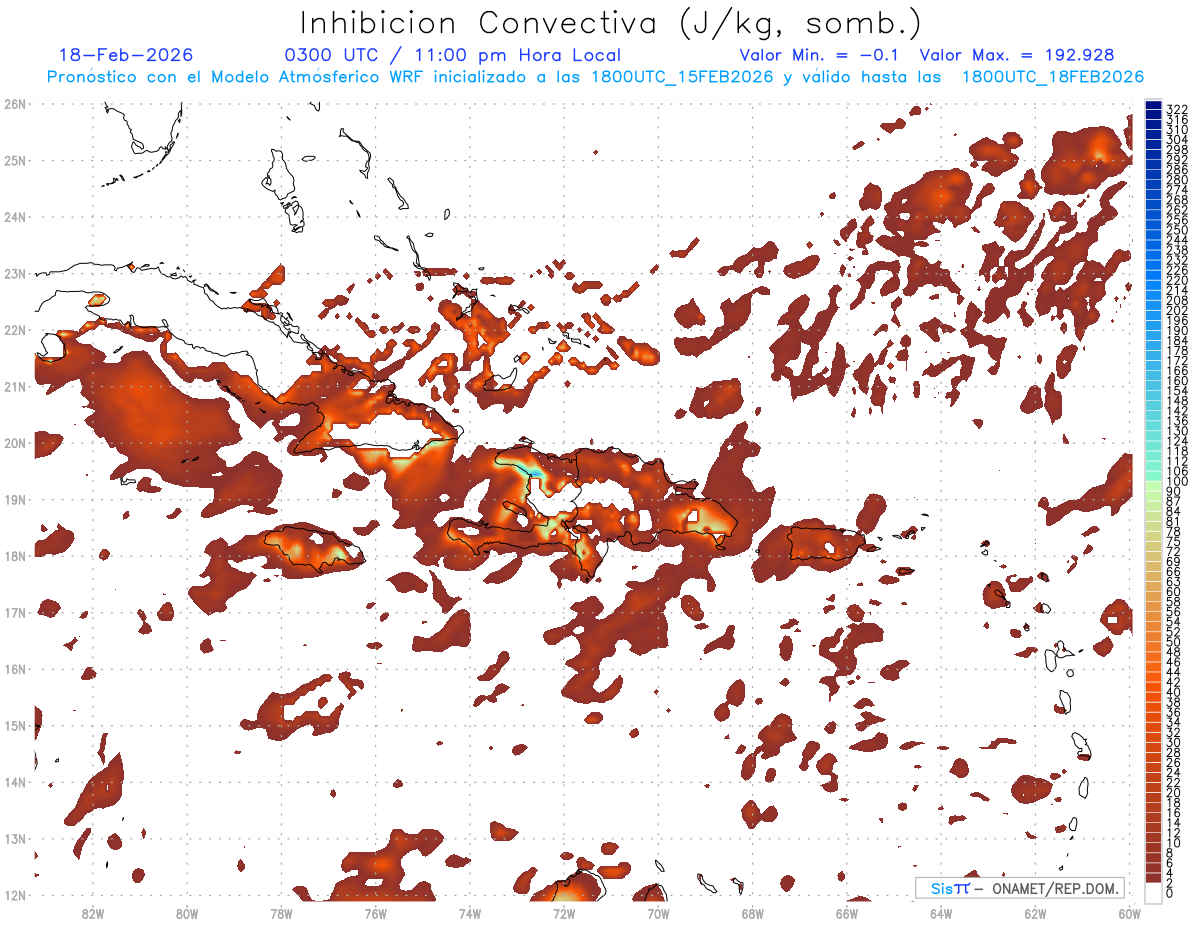Click the '82W' longitude label

[93, 913]
